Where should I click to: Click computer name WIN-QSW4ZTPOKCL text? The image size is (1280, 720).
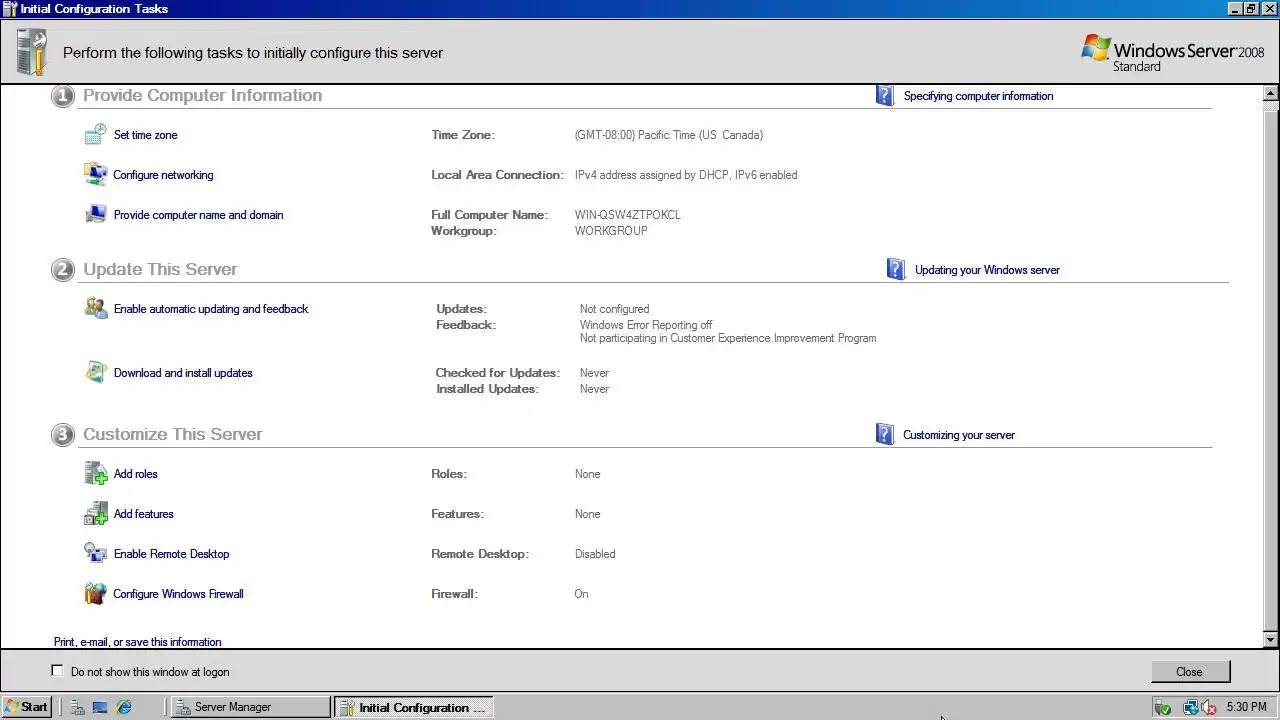[628, 215]
